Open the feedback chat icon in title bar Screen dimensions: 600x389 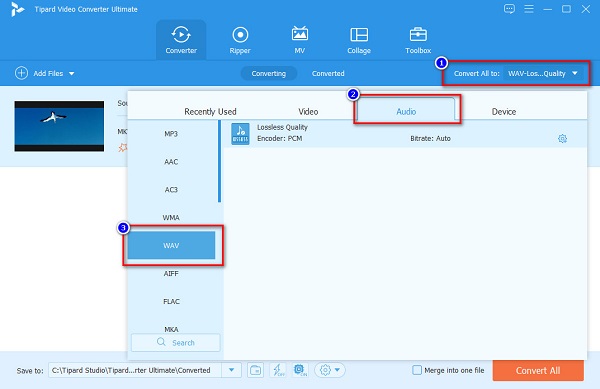[509, 9]
